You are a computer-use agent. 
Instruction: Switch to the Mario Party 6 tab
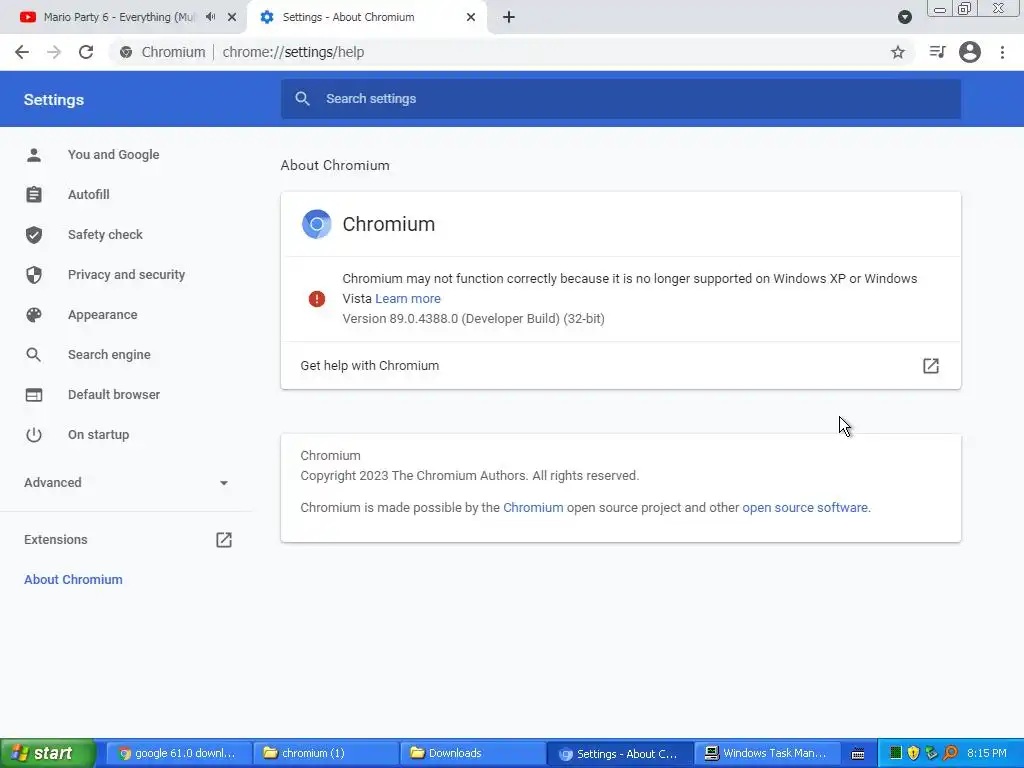click(119, 17)
